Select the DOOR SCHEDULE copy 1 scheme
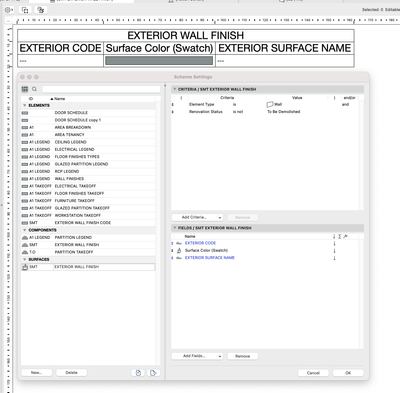The height and width of the screenshot is (393, 400). pyautogui.click(x=88, y=120)
